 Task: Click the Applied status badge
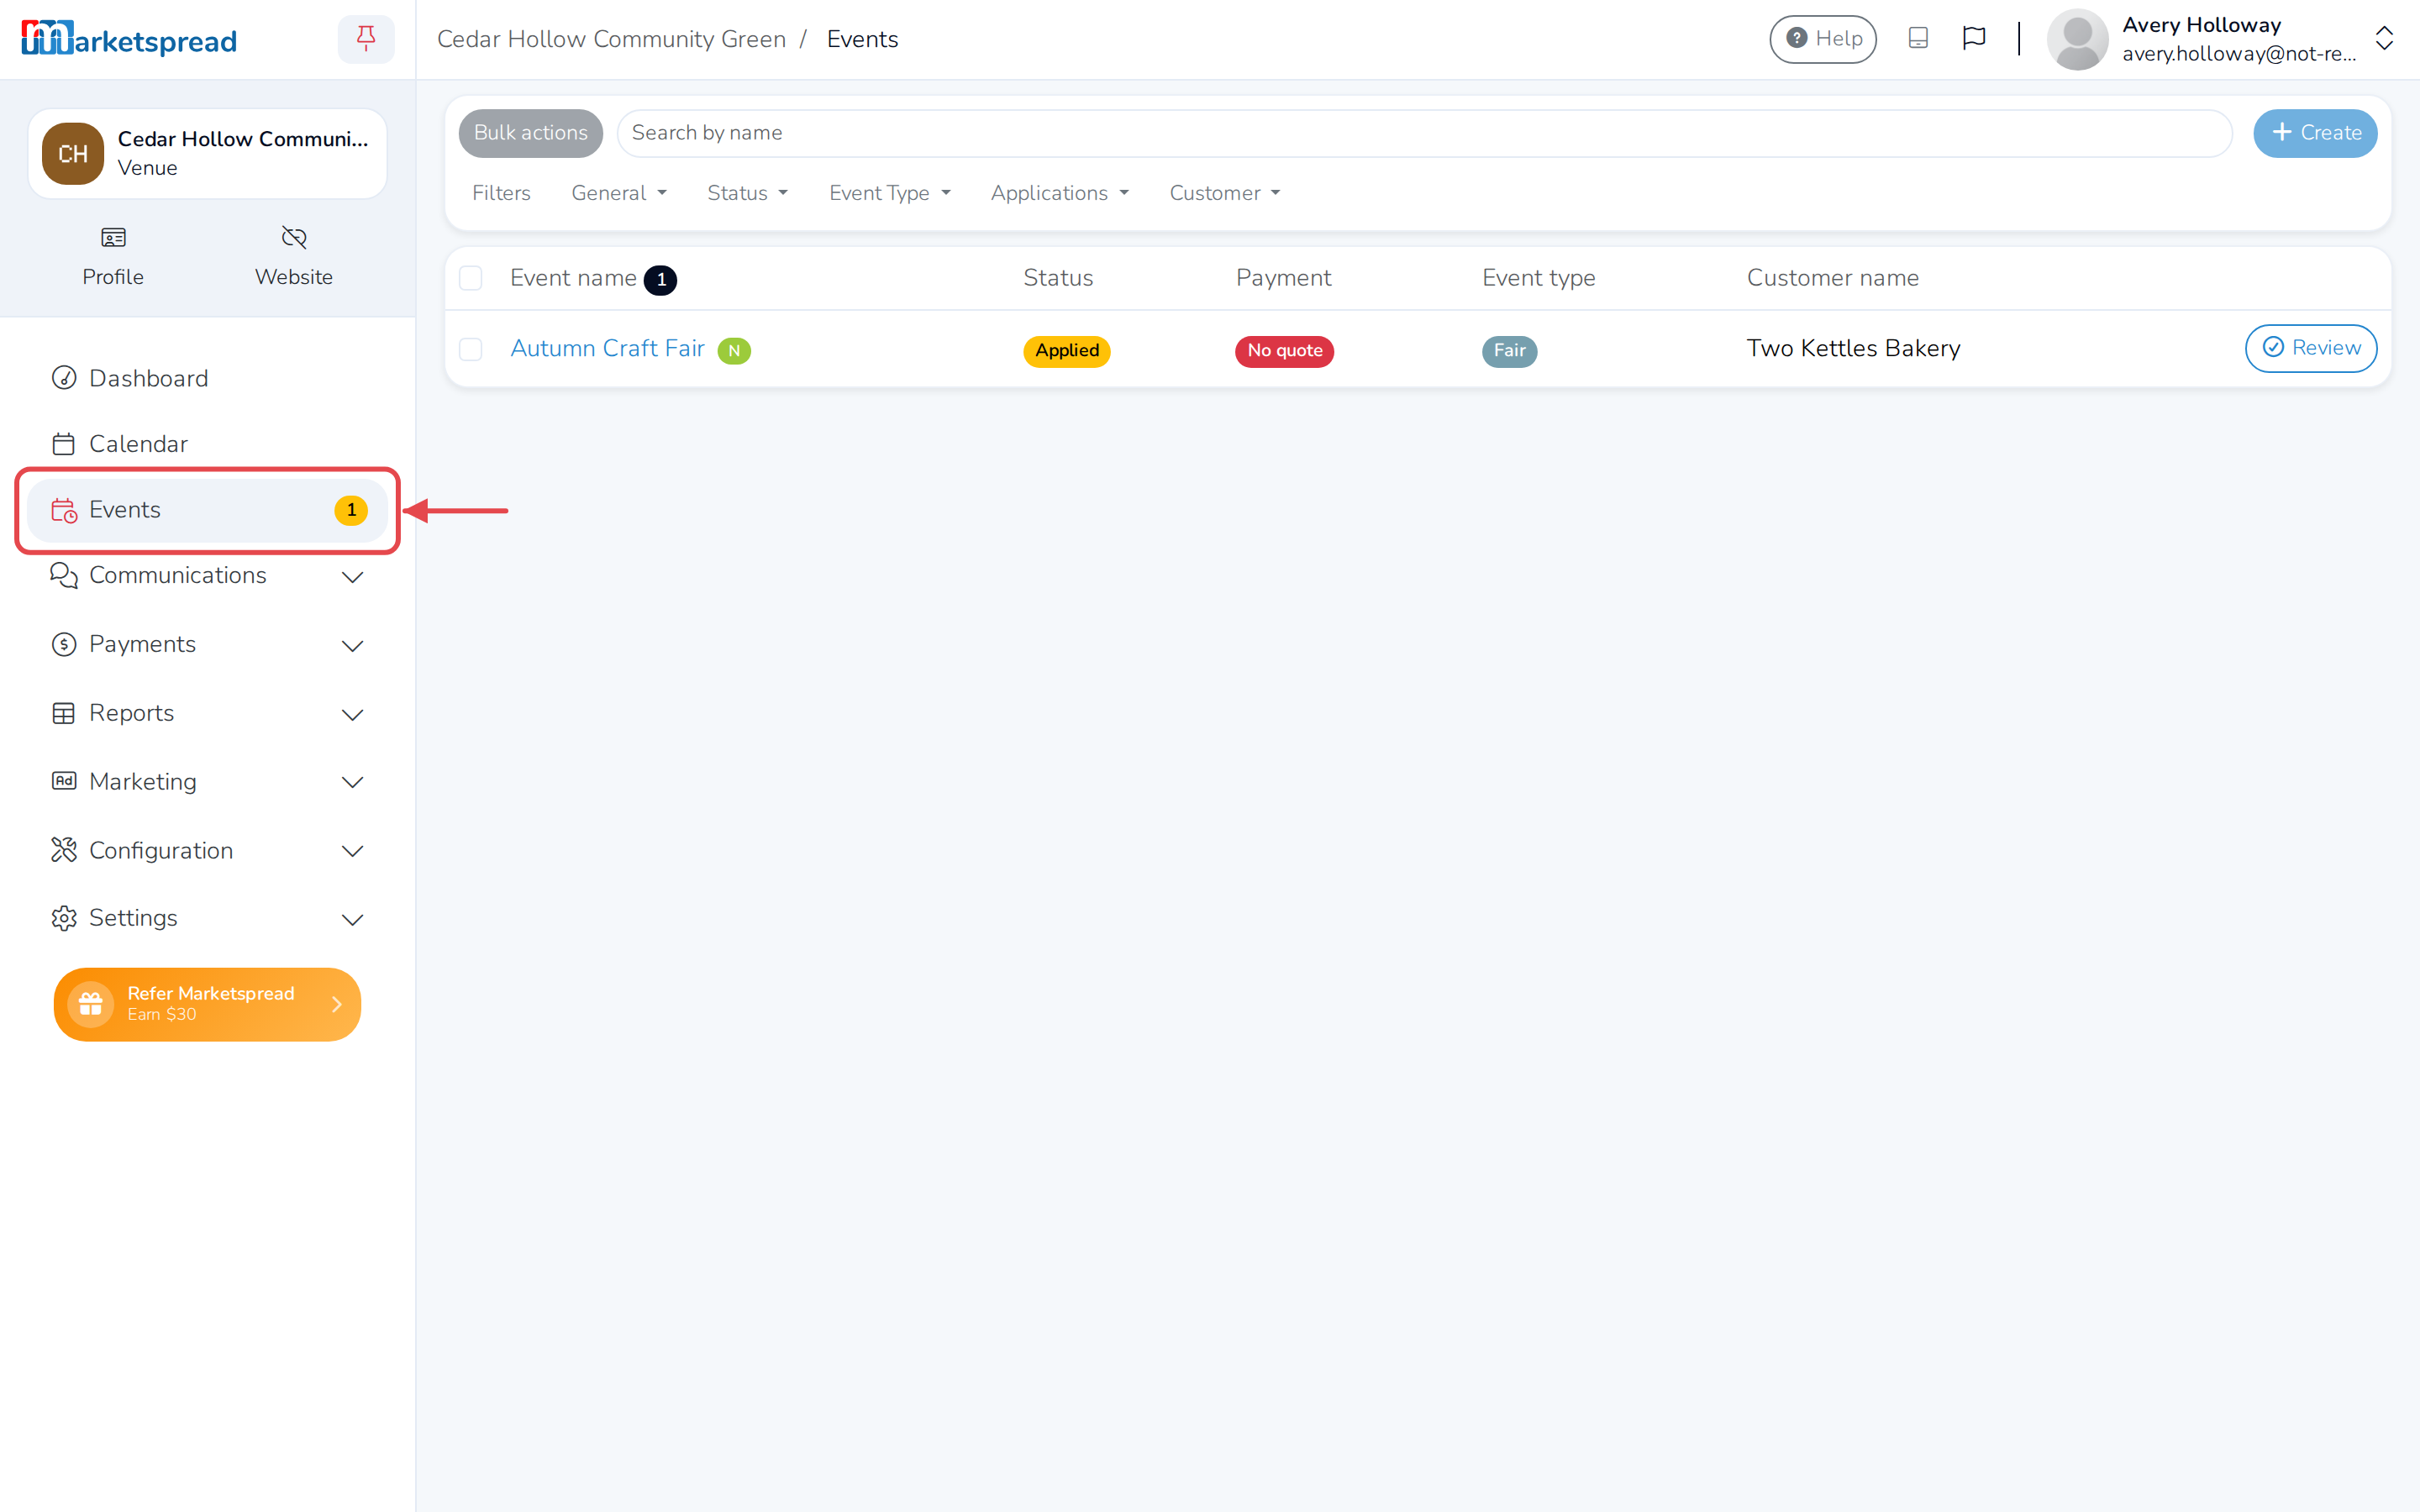(1066, 350)
